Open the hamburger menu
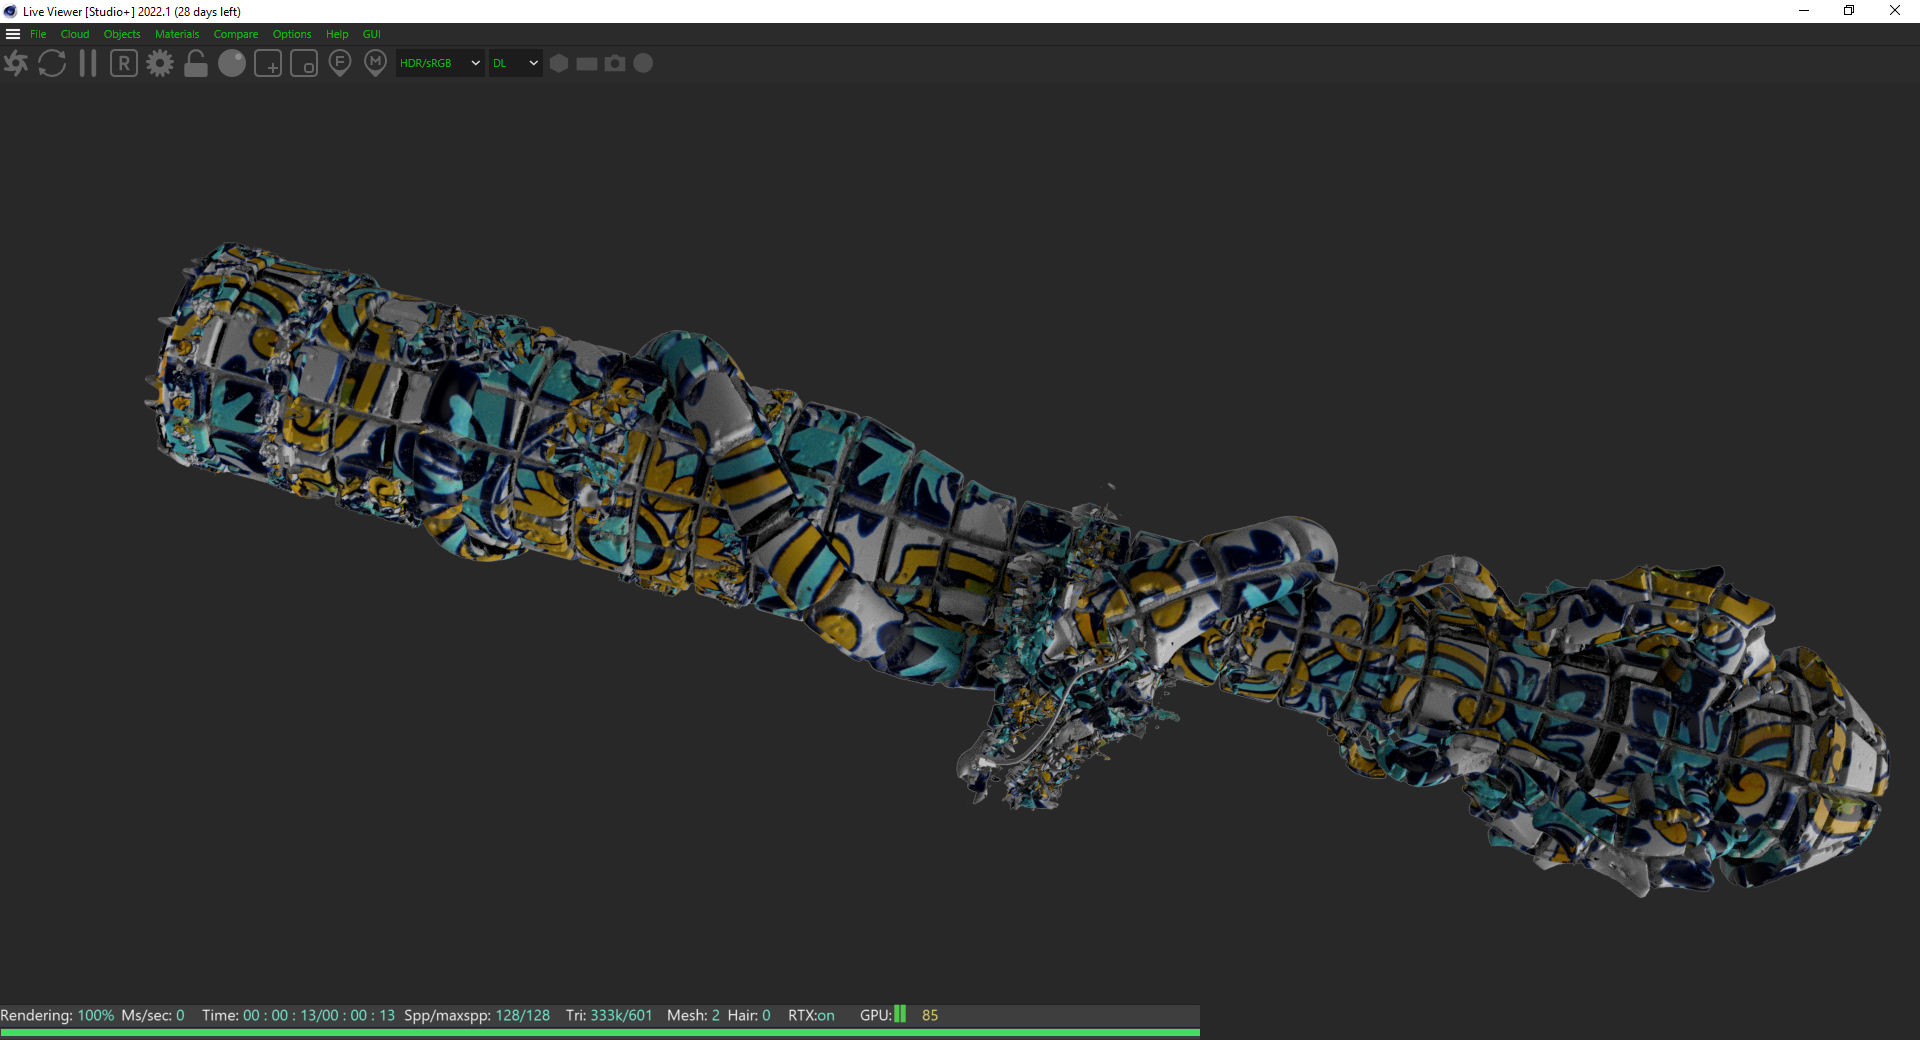 point(13,34)
